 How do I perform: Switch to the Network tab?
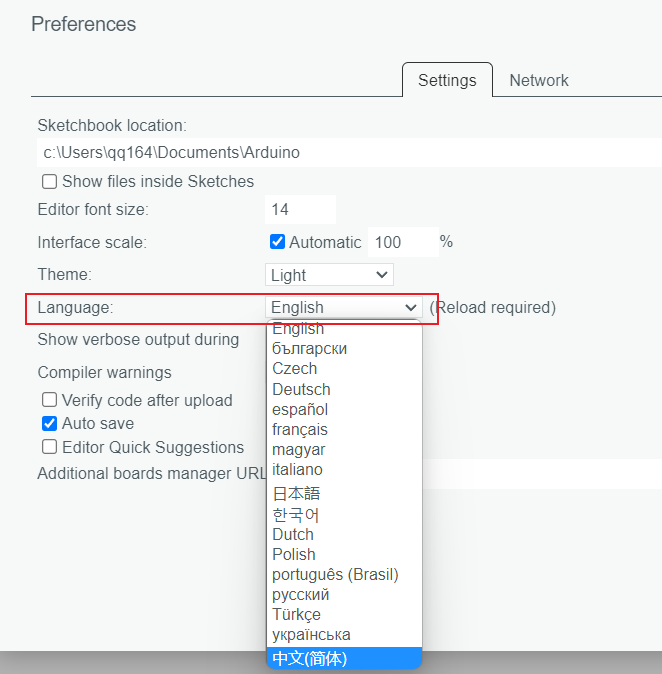tap(538, 80)
